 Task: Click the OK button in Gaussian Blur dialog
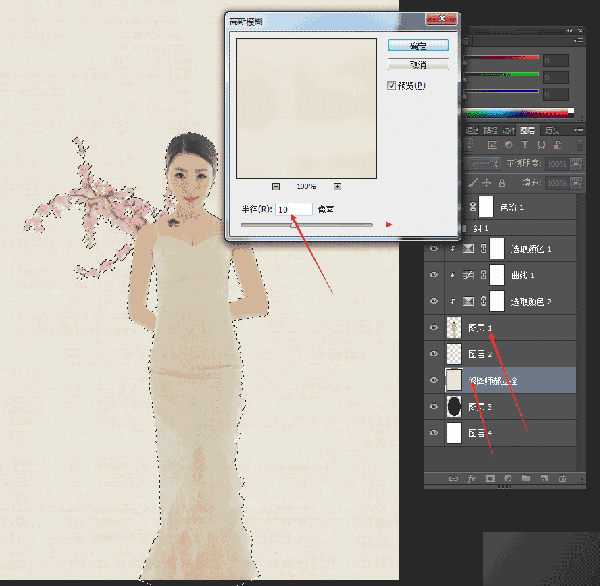pos(418,46)
